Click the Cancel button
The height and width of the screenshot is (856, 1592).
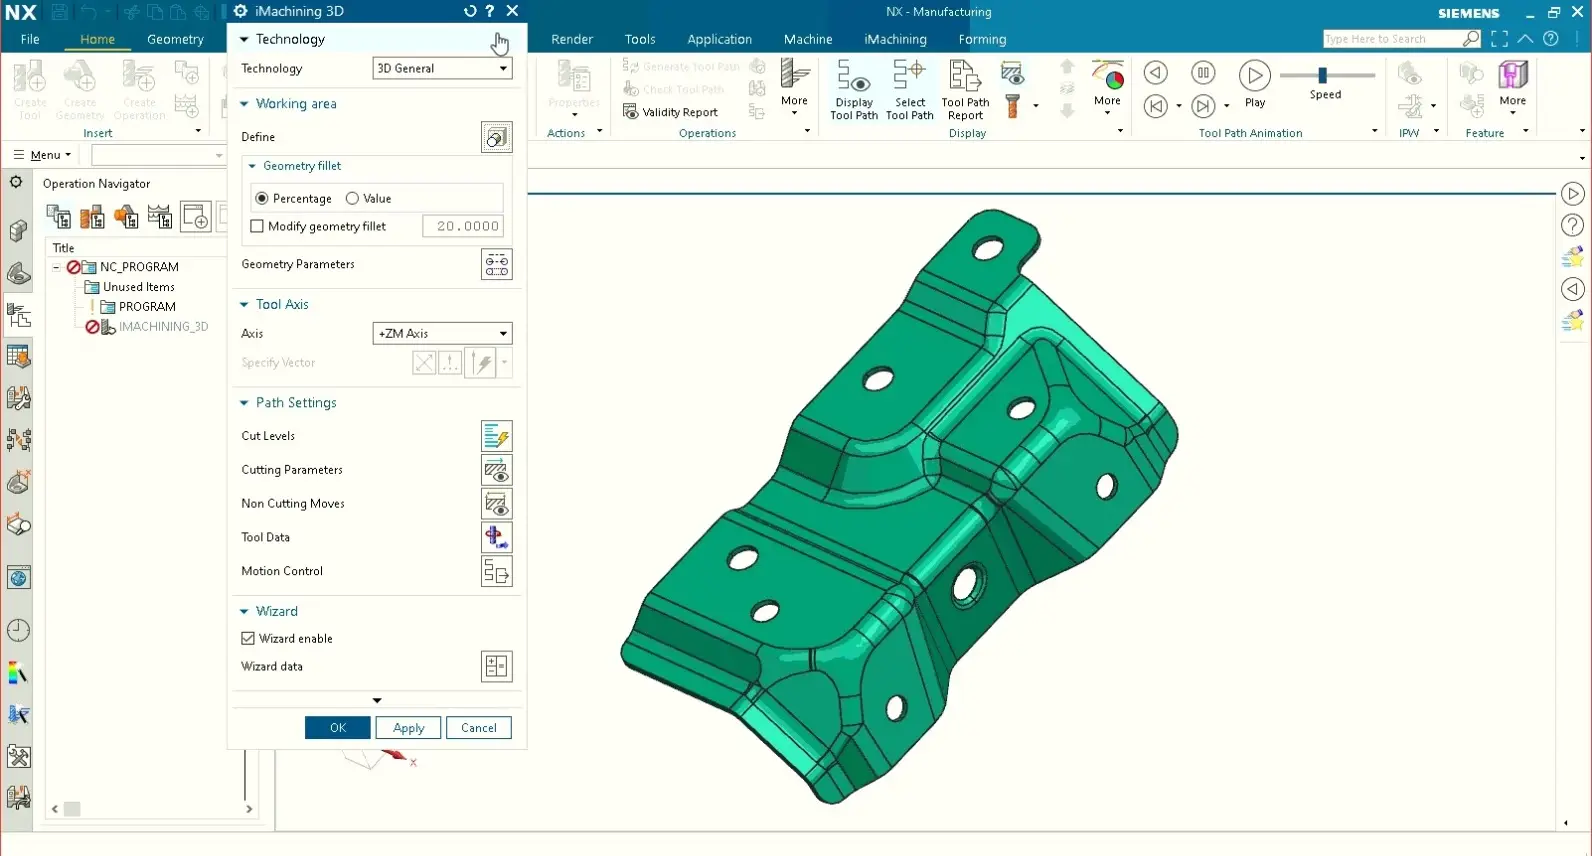pyautogui.click(x=479, y=728)
